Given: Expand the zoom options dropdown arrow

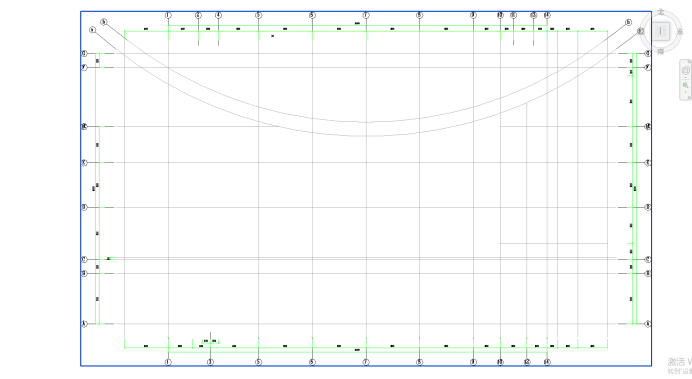Looking at the screenshot, I should 685,93.
